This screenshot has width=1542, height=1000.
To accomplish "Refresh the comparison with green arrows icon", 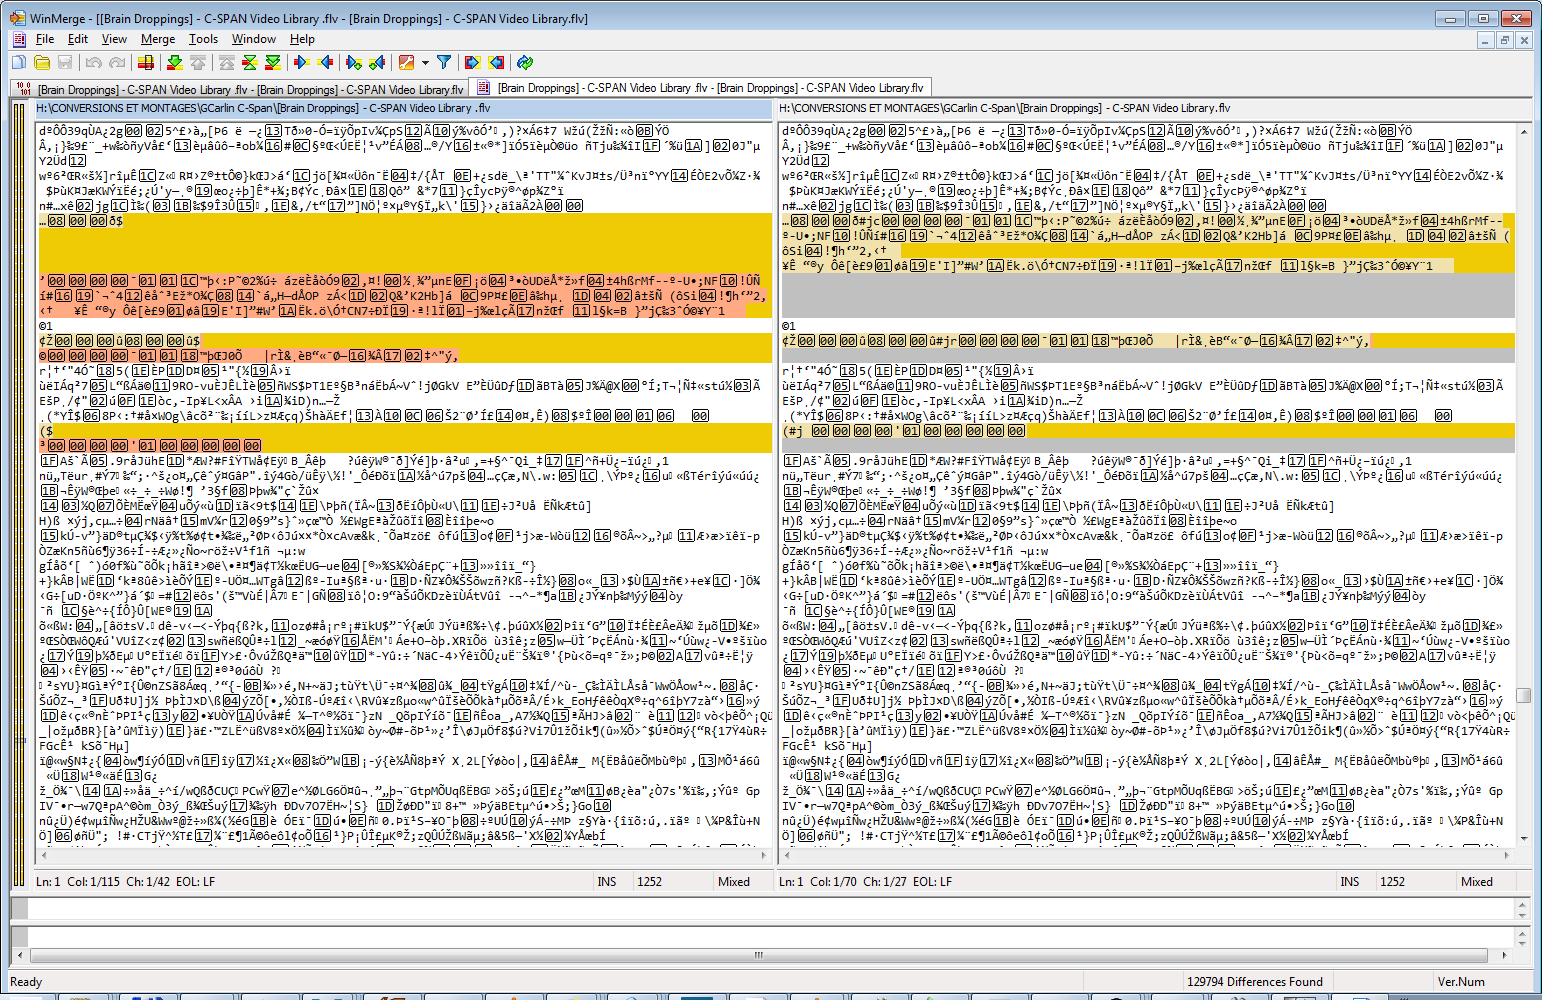I will [x=525, y=63].
